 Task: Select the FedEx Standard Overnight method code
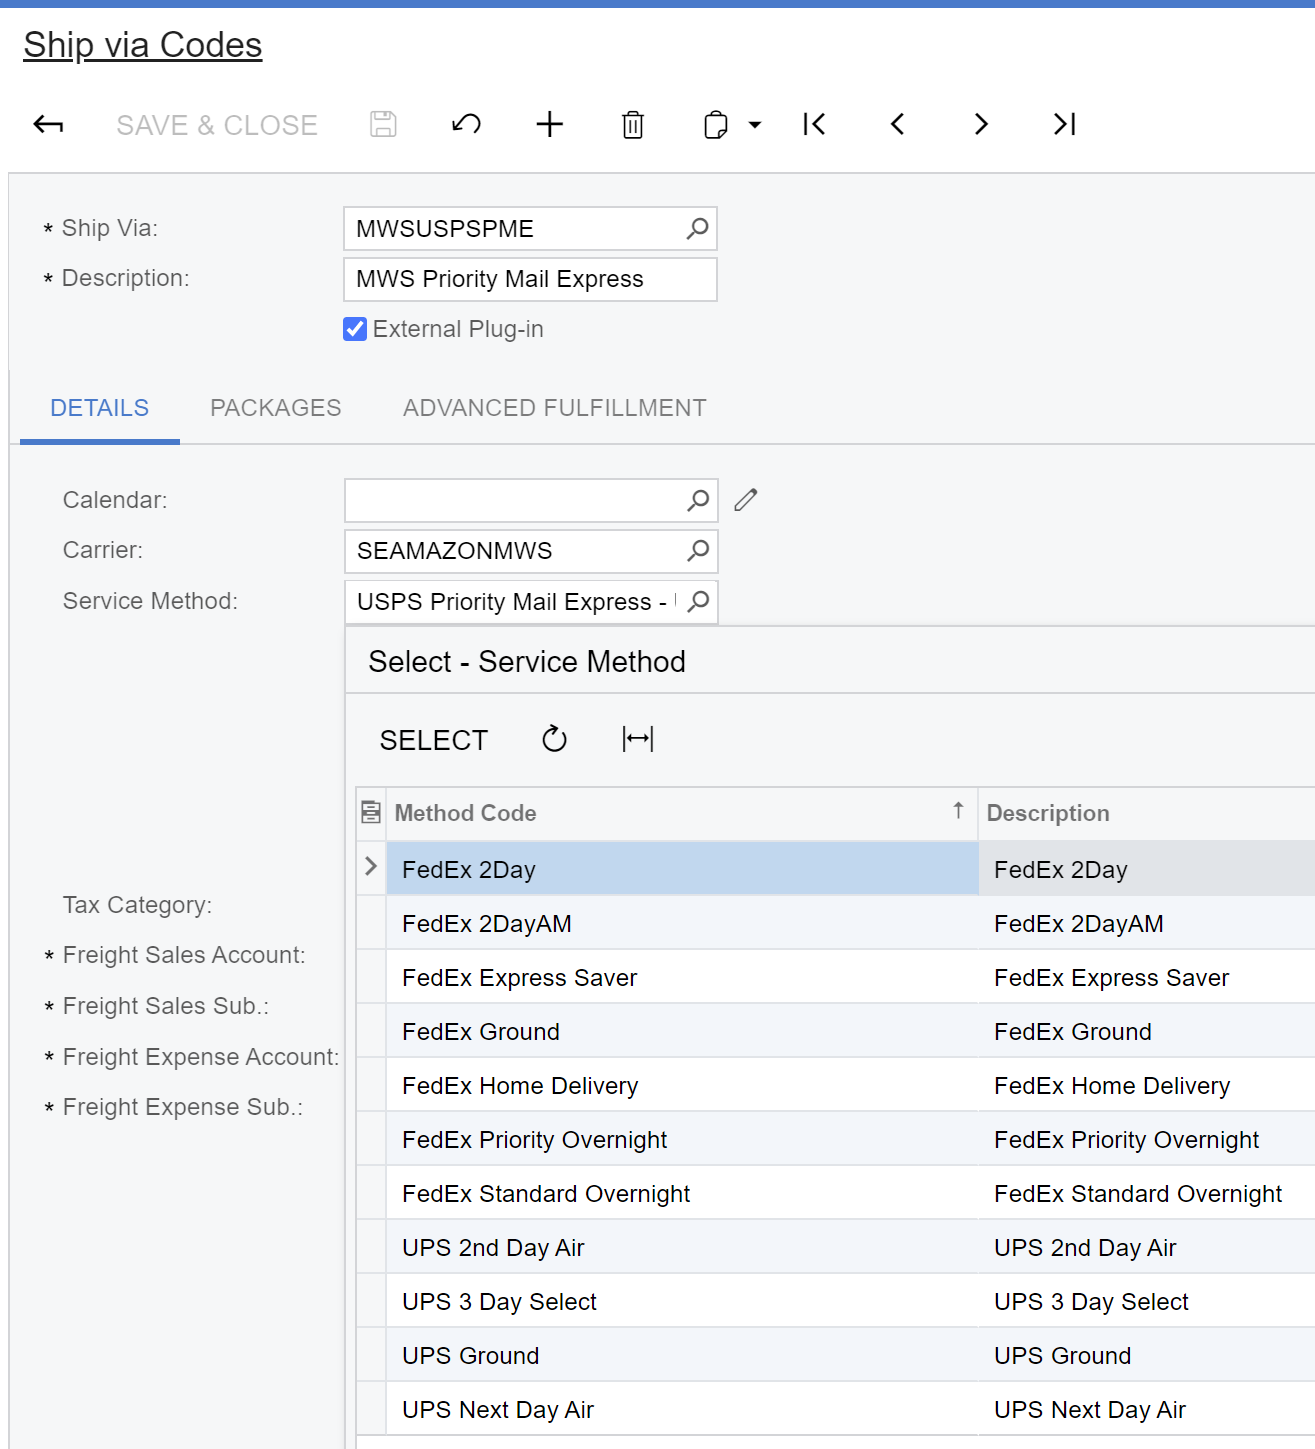click(x=682, y=1193)
